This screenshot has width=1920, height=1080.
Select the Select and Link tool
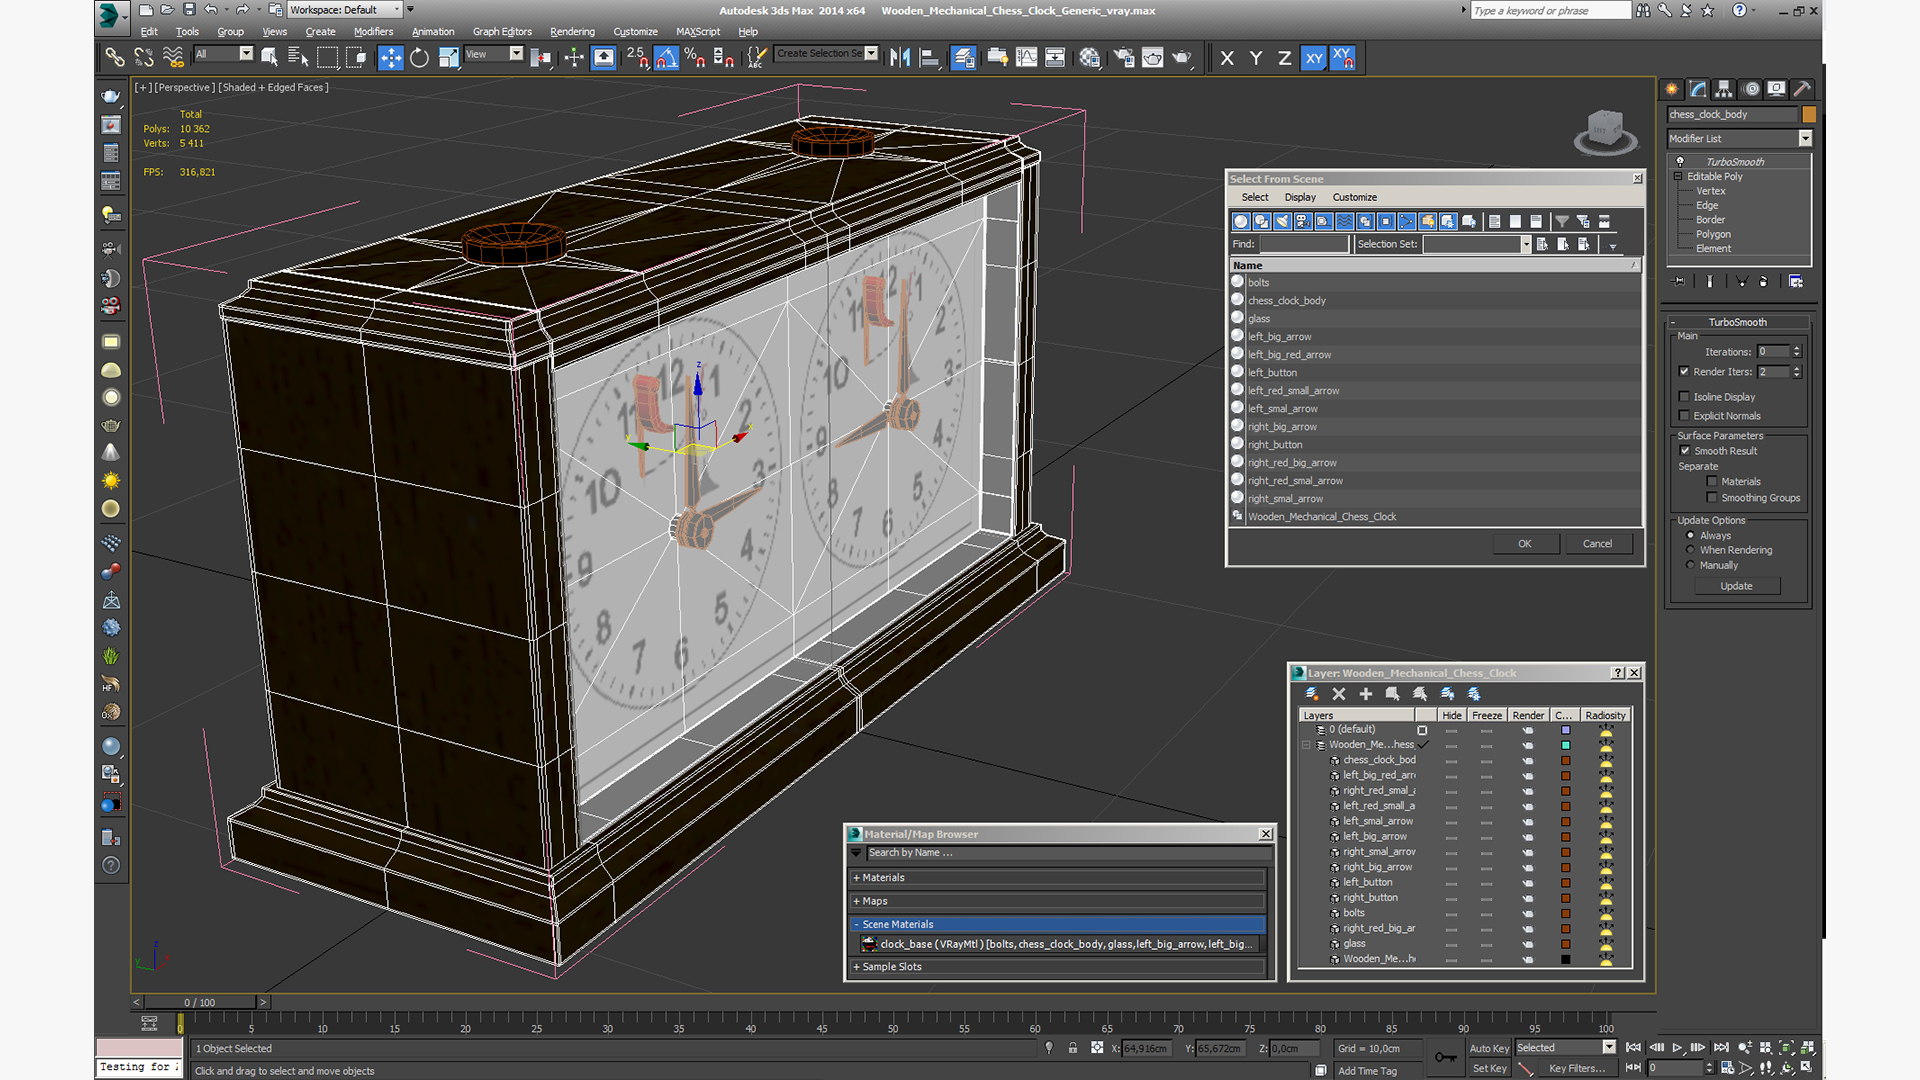click(115, 58)
